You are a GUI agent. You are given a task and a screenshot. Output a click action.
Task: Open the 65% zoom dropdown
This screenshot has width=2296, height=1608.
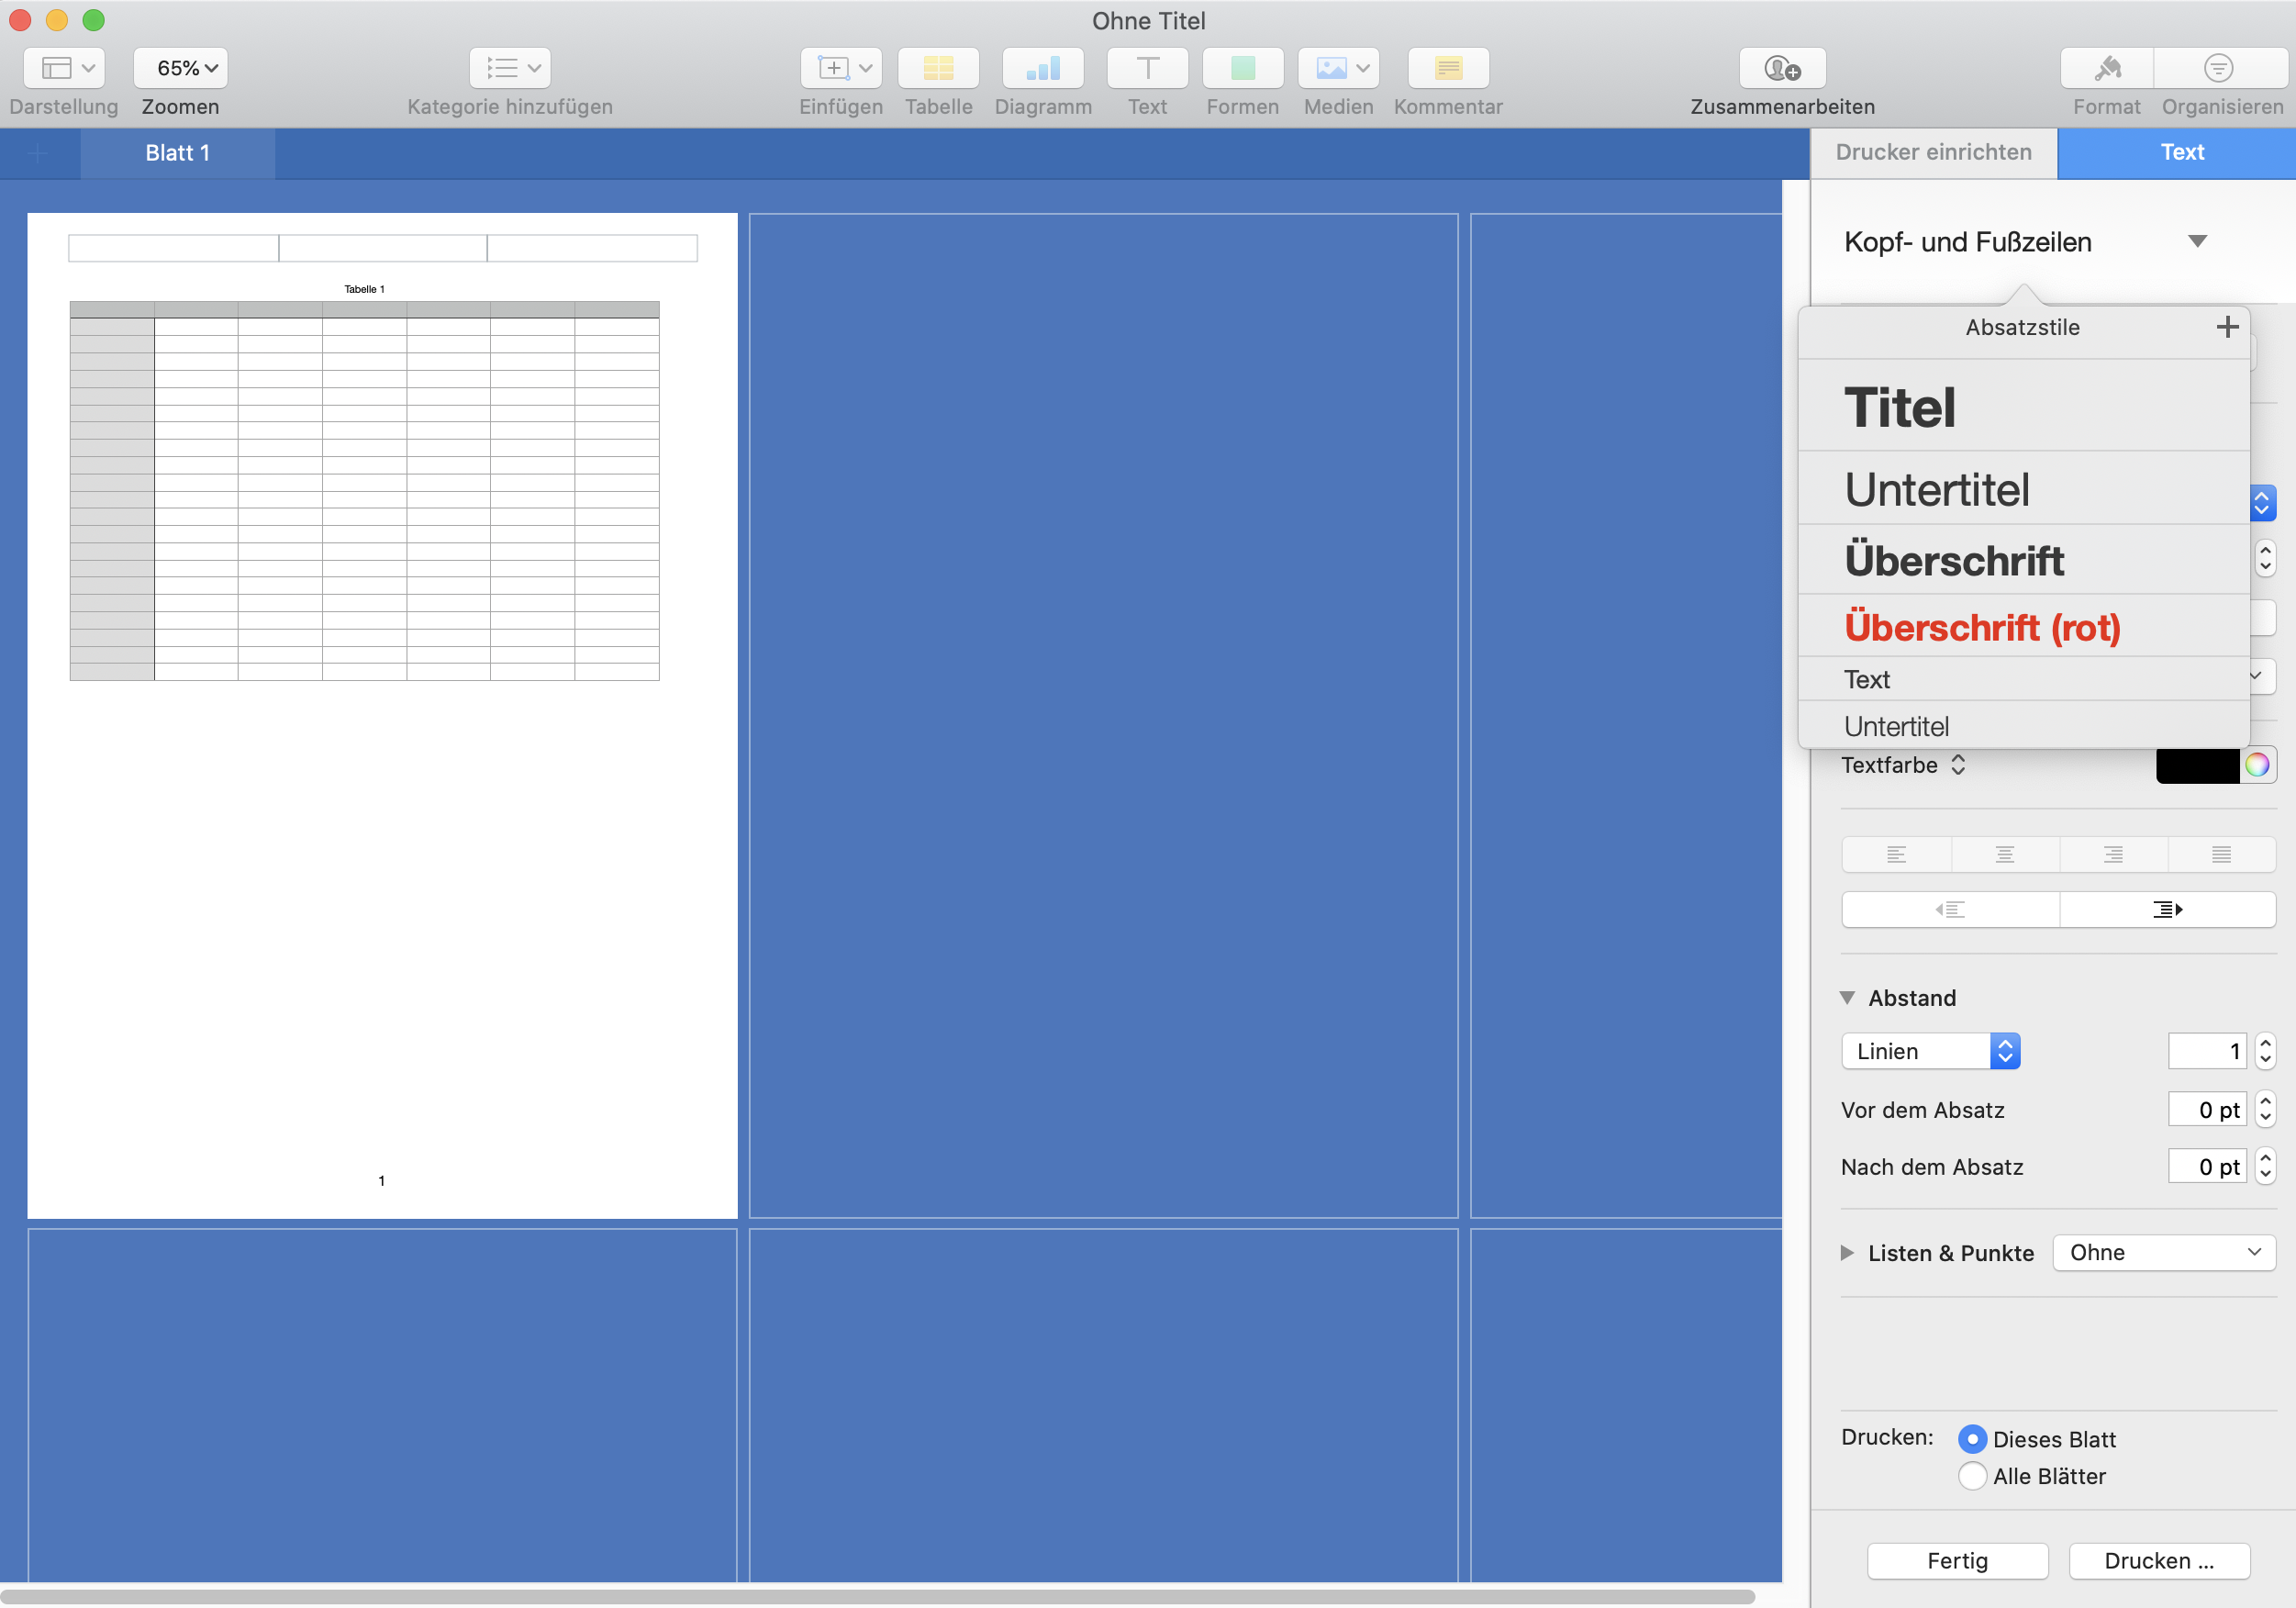[x=181, y=68]
